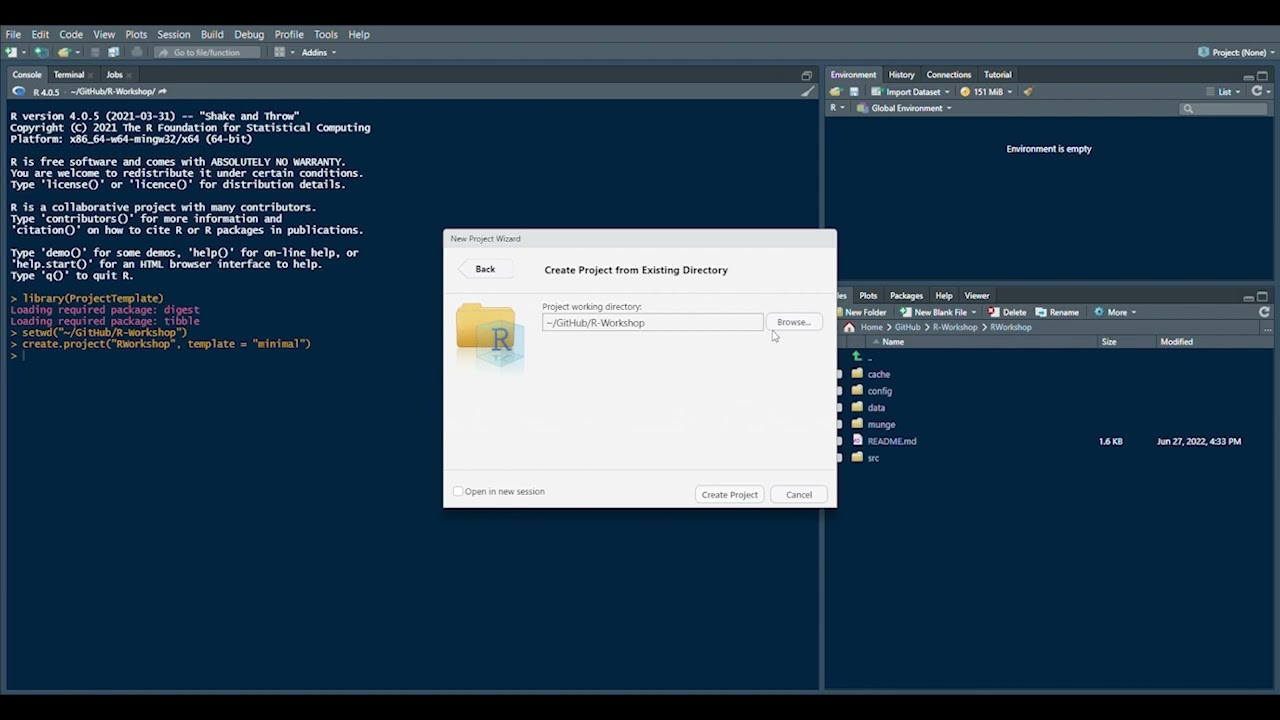Open the Project: (None) dropdown
This screenshot has width=1280, height=720.
(1236, 52)
